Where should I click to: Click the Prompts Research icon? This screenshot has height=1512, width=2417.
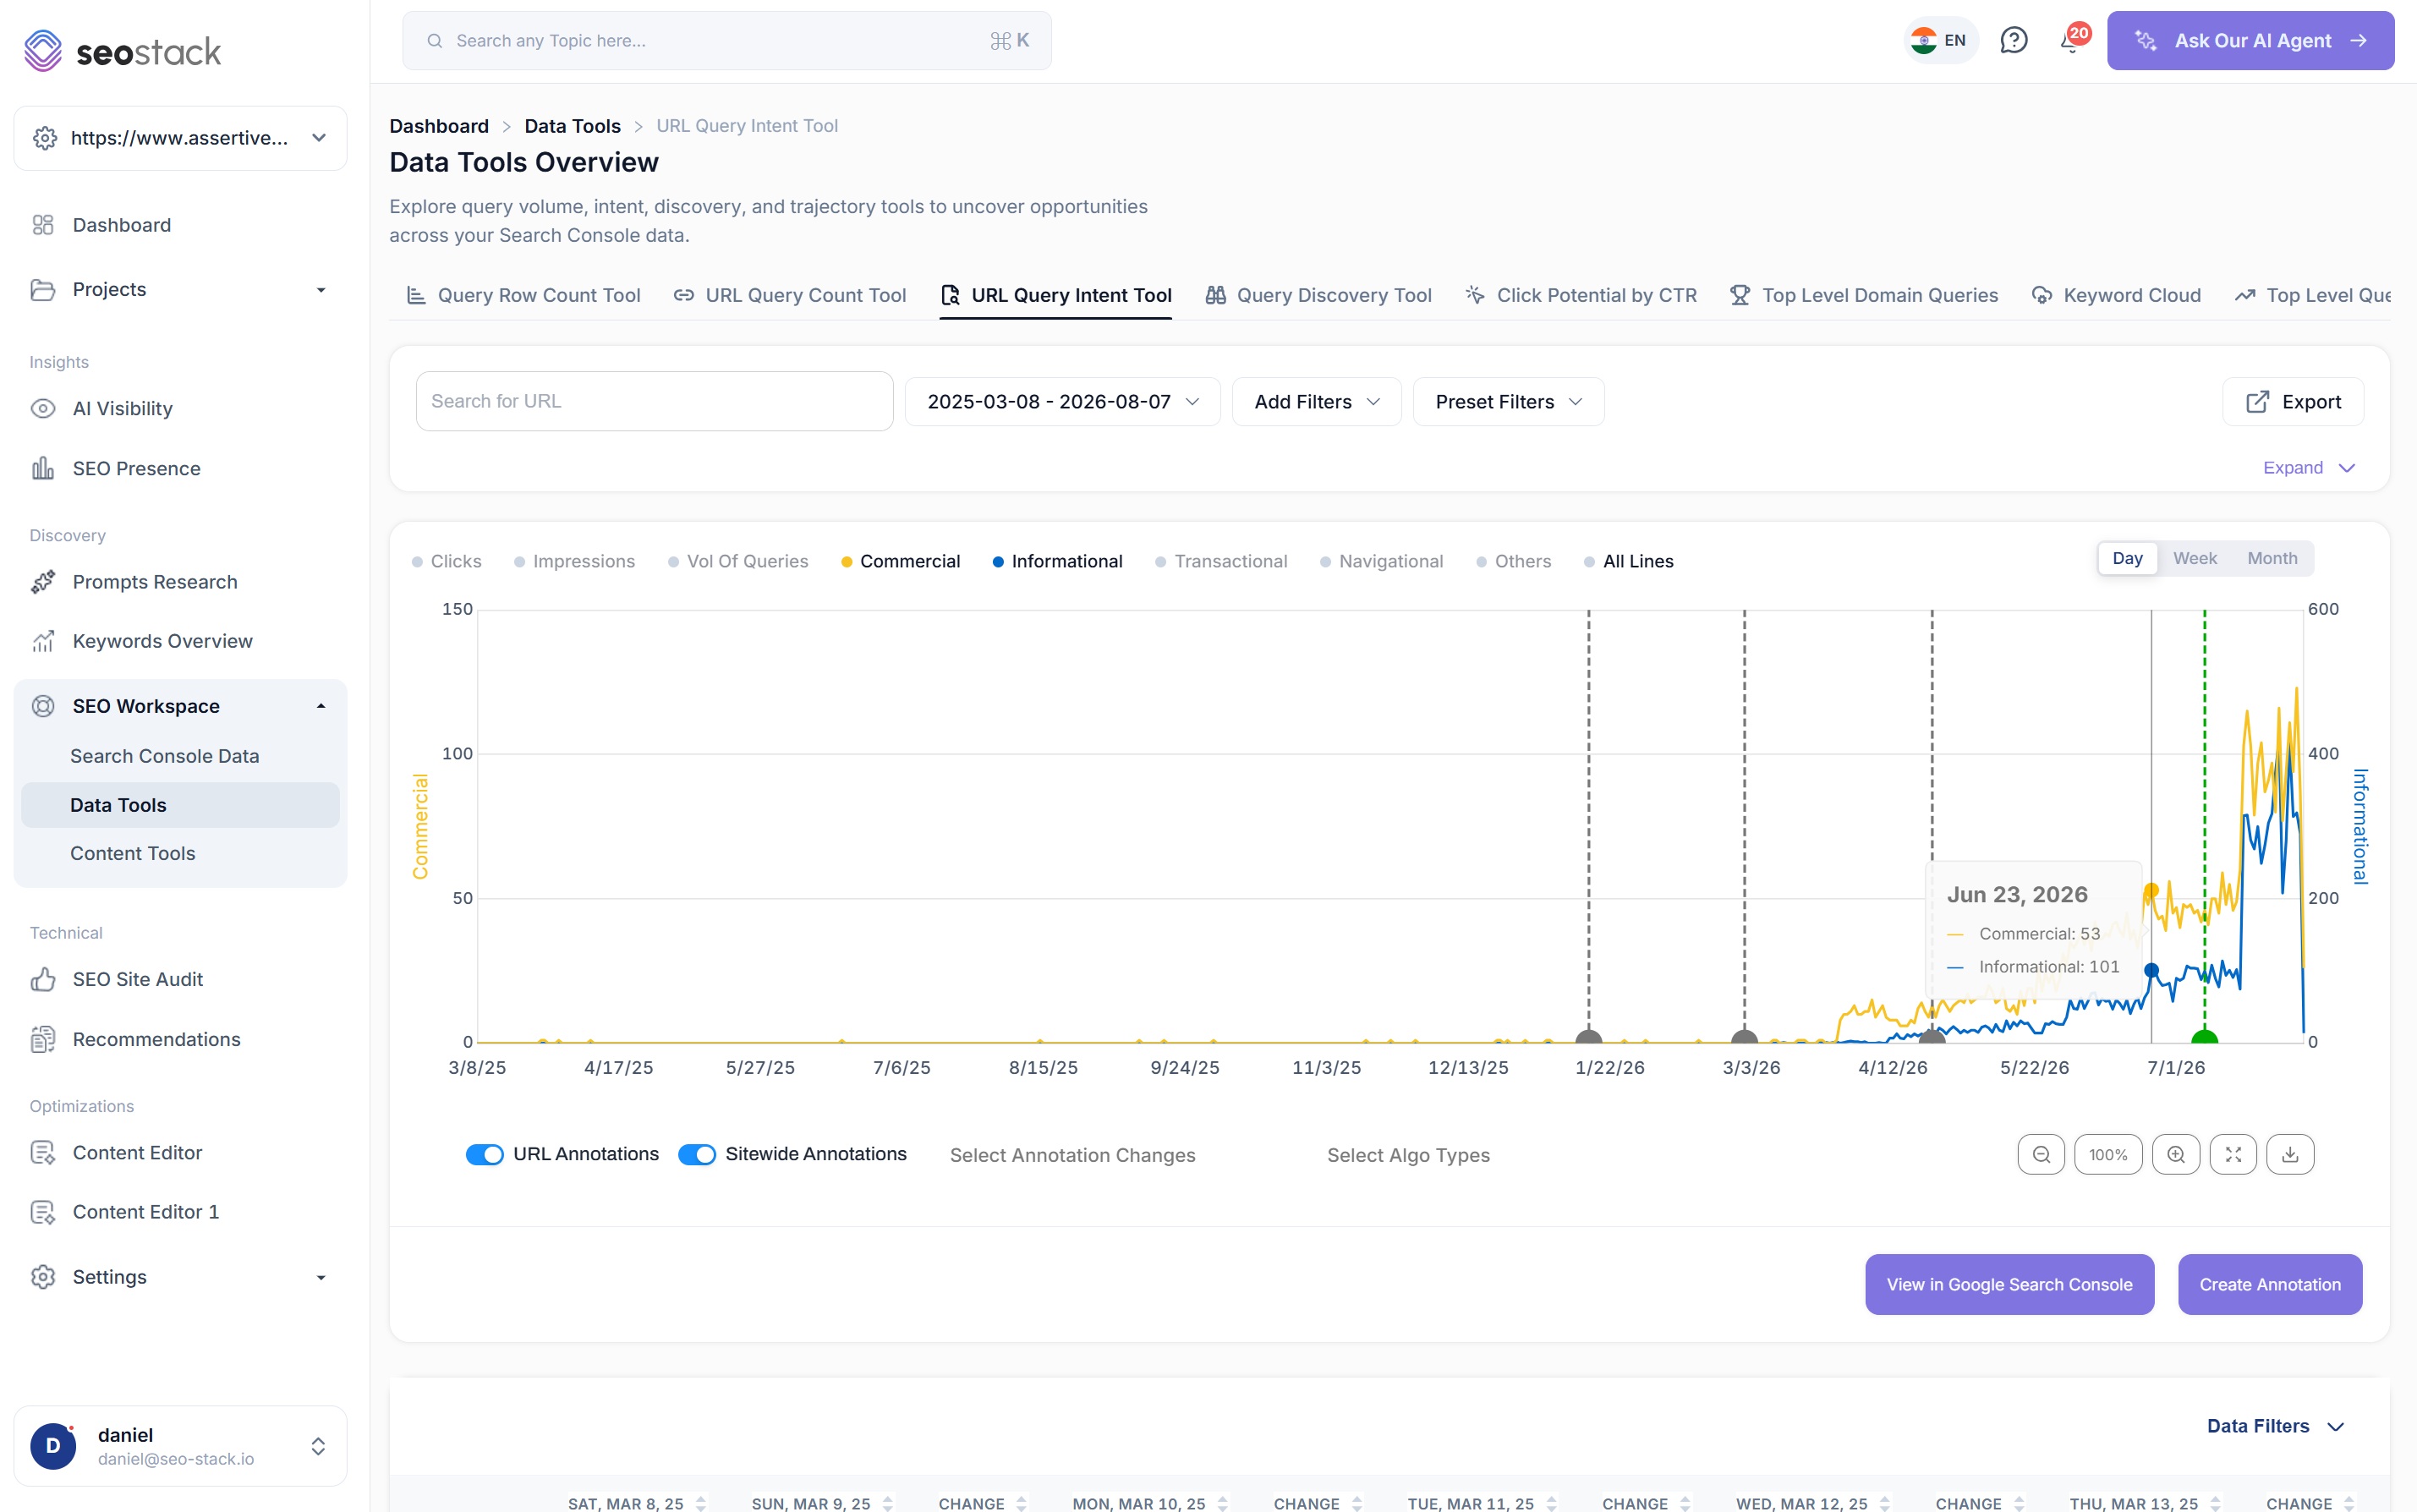point(42,582)
